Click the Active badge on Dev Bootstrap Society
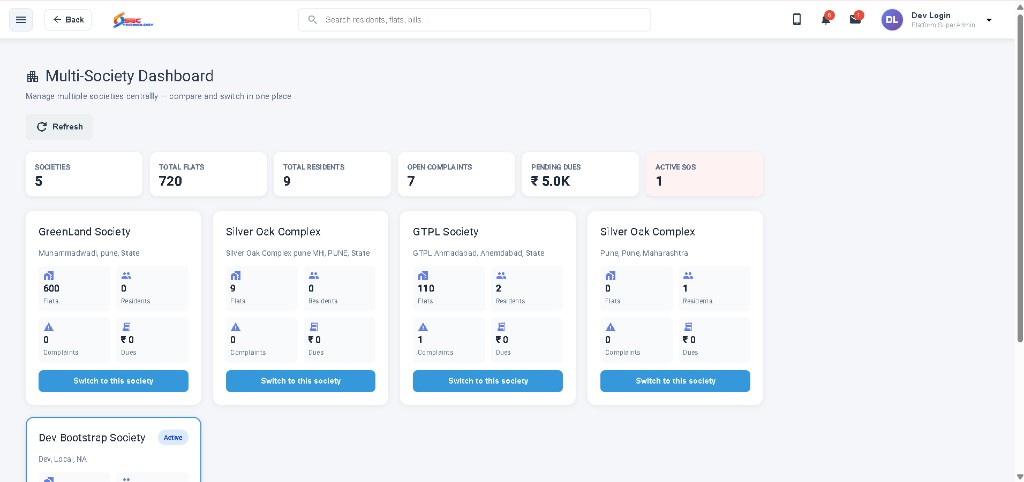 pos(173,438)
